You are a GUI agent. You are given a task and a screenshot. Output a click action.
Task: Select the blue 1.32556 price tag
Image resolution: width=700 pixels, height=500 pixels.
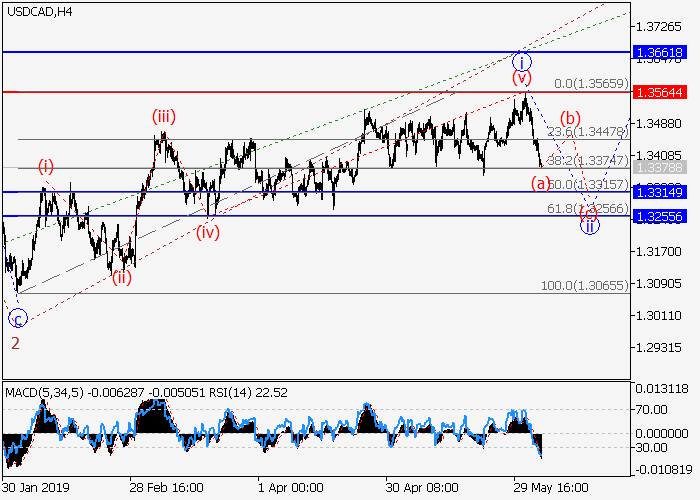point(663,215)
